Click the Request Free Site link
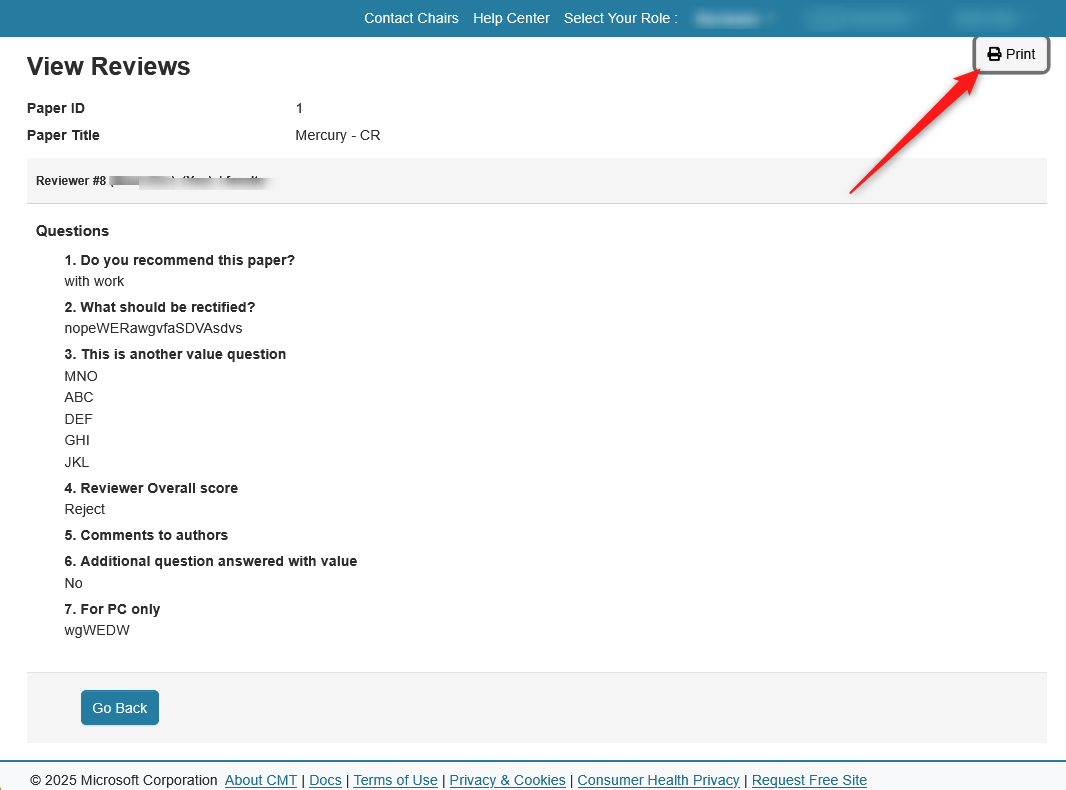Viewport: 1066px width, 790px height. [809, 780]
